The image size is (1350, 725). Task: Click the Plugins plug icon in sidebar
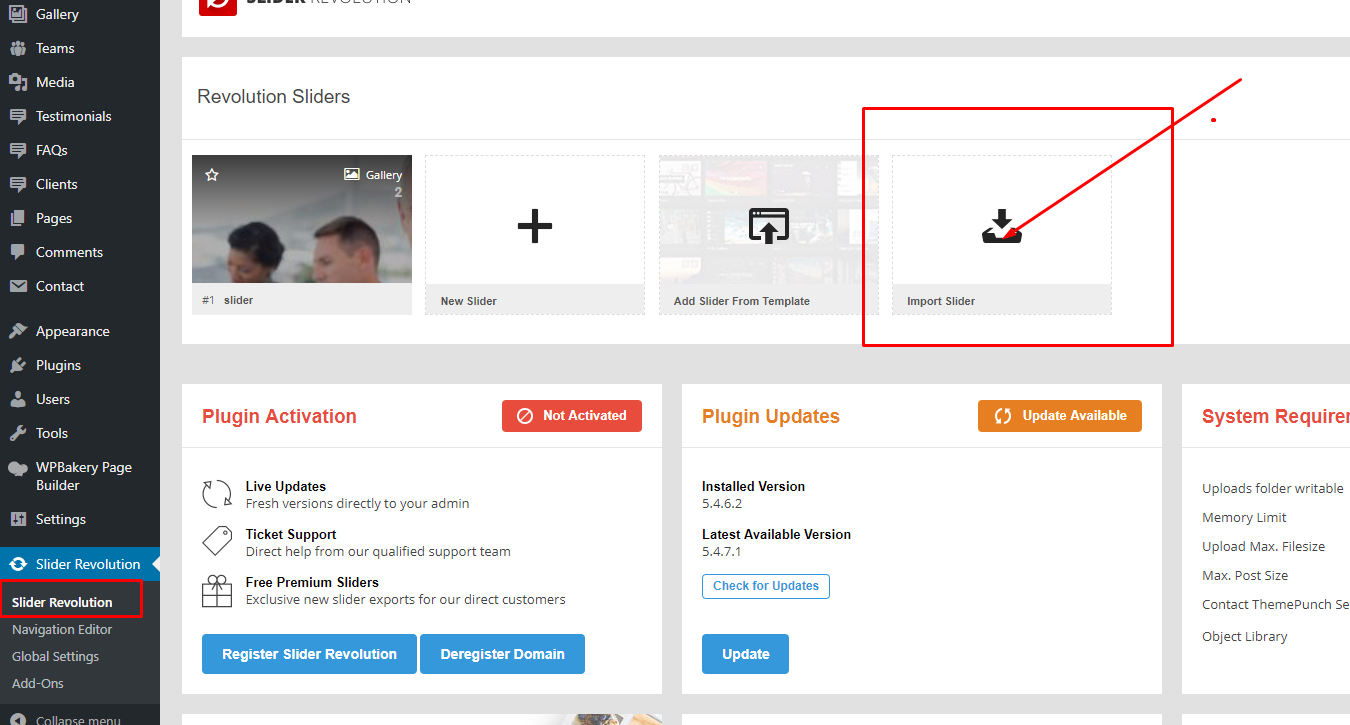[x=18, y=365]
